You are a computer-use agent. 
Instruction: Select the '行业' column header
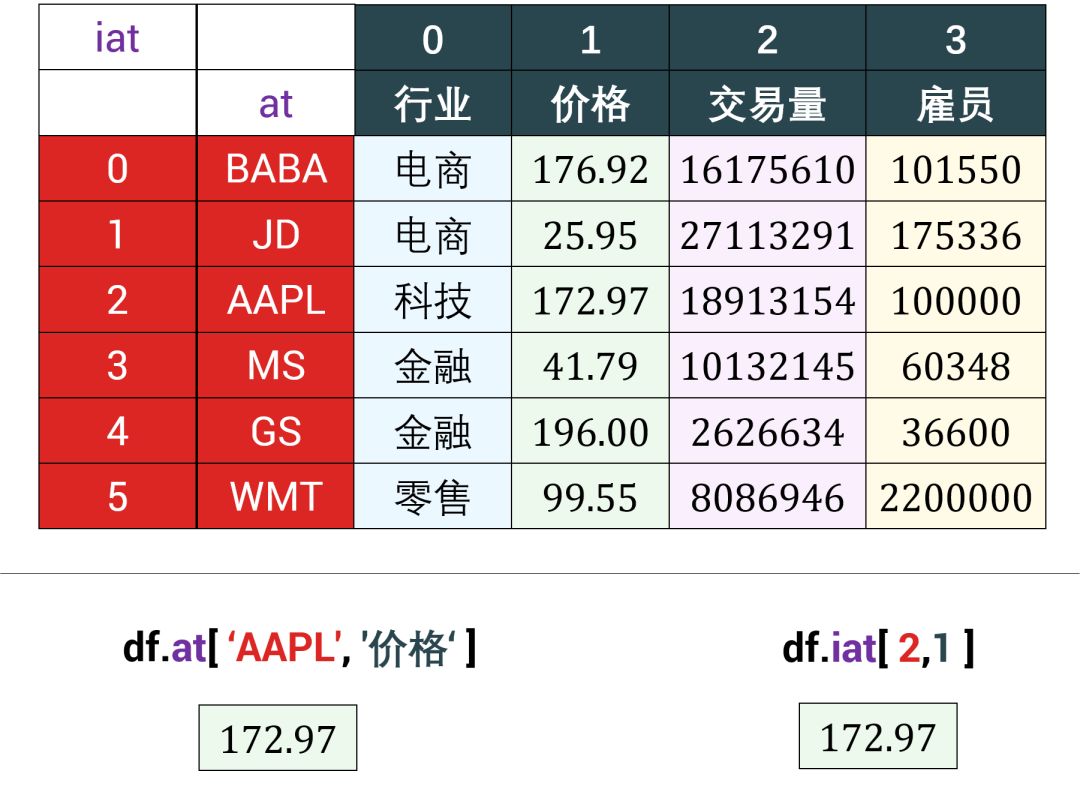pyautogui.click(x=433, y=103)
